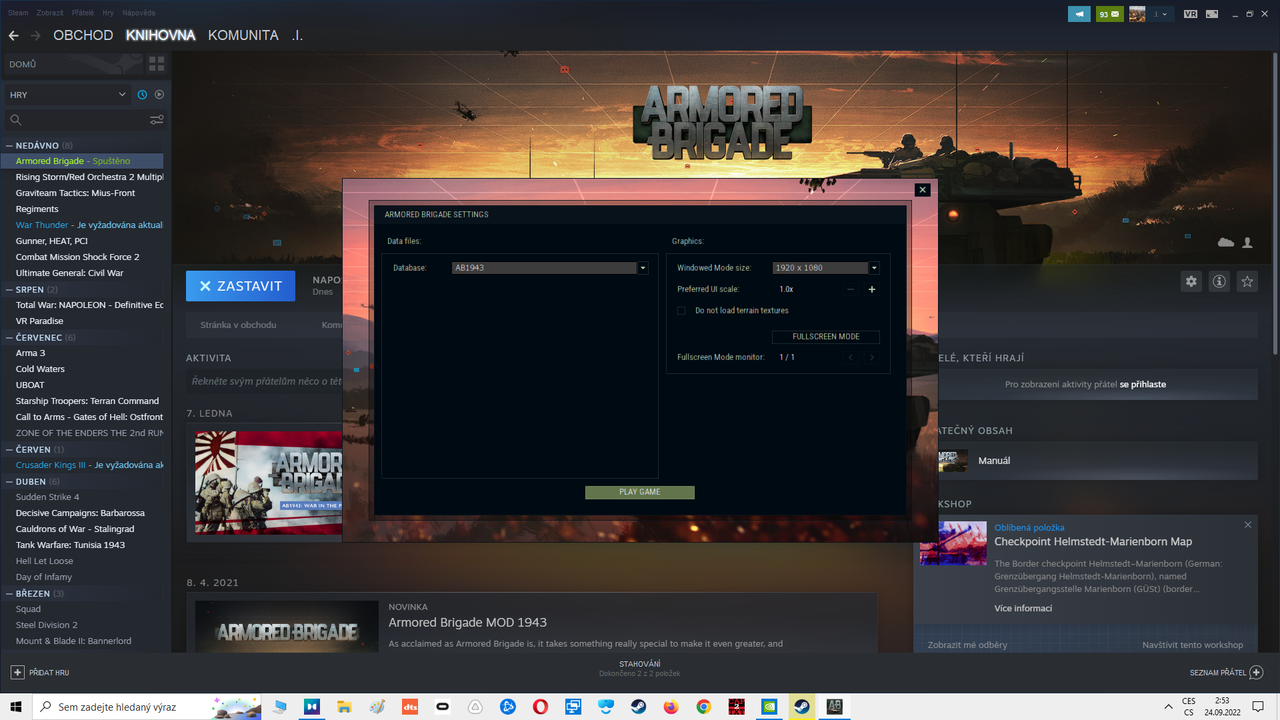Dismiss the Checkpoint Helmstedt workshop item
1280x720 pixels.
click(1248, 525)
